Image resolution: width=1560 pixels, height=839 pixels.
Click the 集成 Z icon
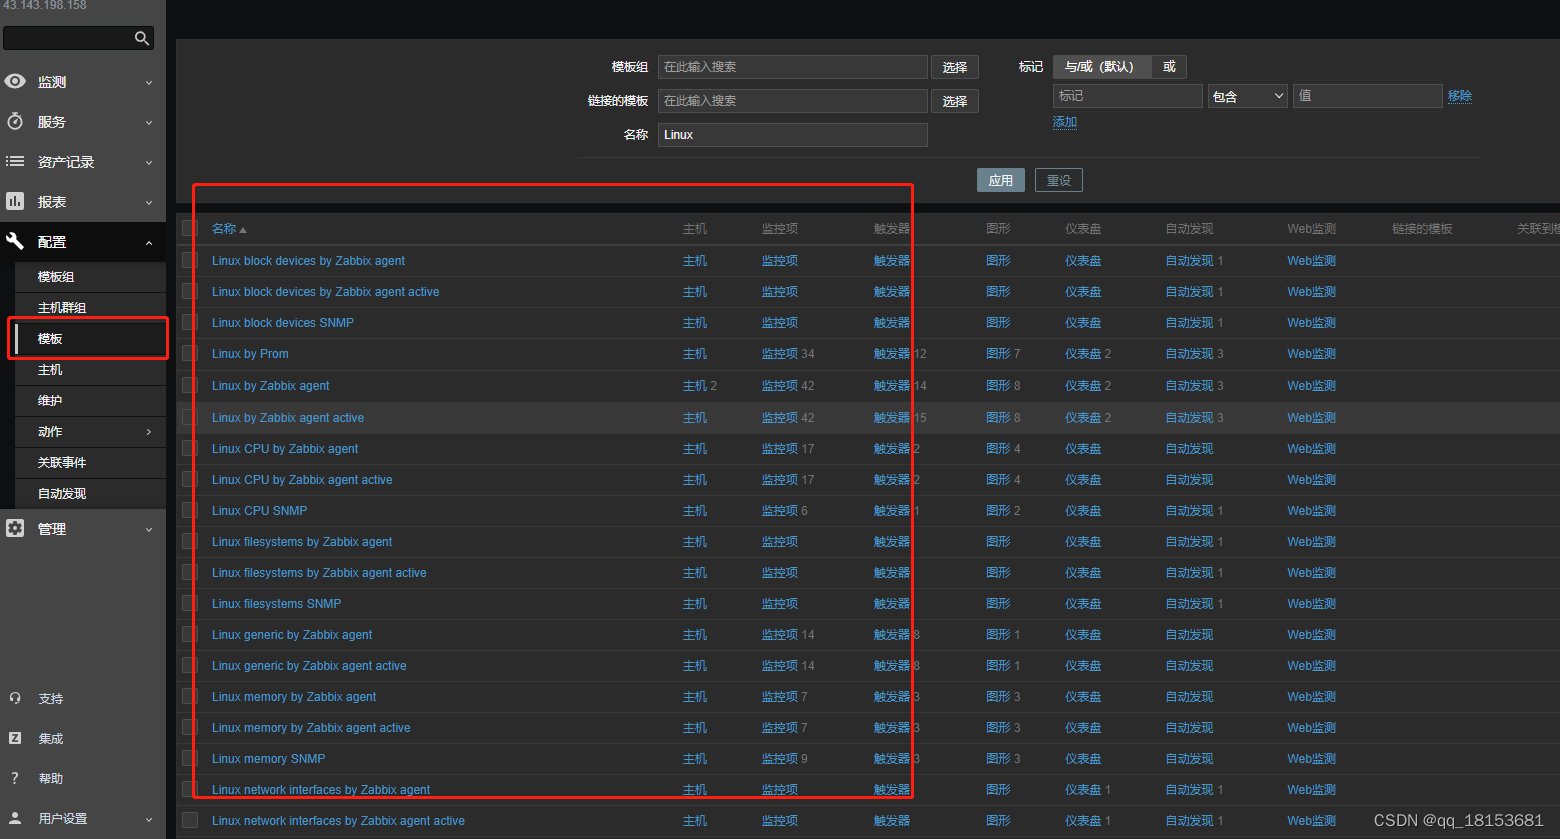point(15,738)
